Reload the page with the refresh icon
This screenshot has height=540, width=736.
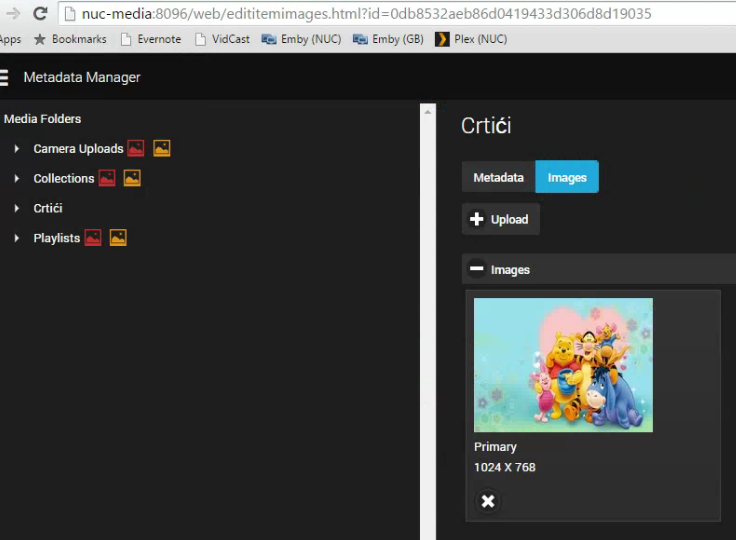click(x=40, y=14)
